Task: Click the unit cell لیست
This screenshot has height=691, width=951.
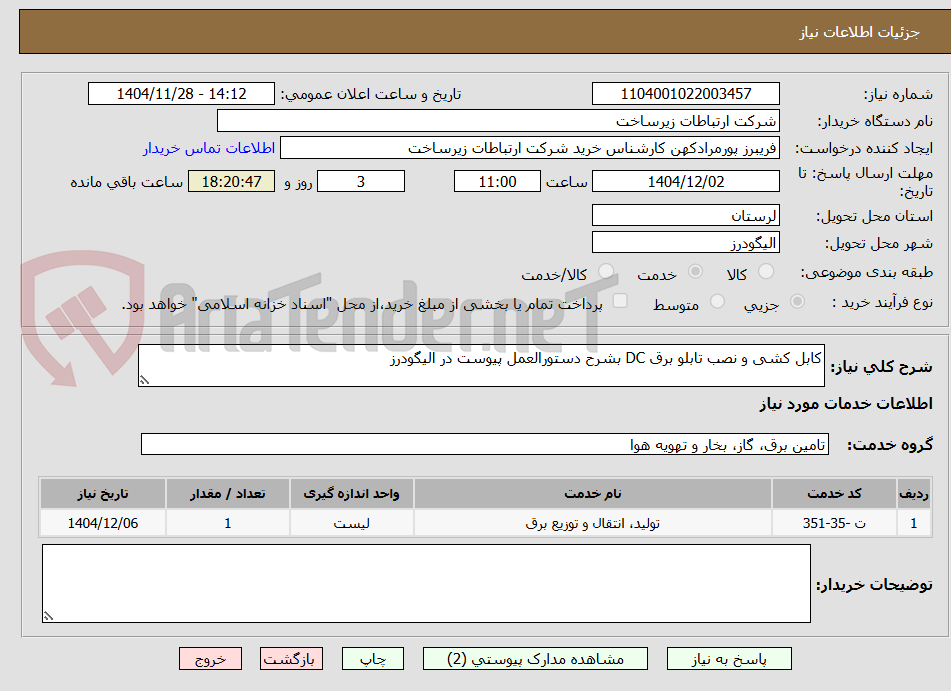Action: (352, 523)
